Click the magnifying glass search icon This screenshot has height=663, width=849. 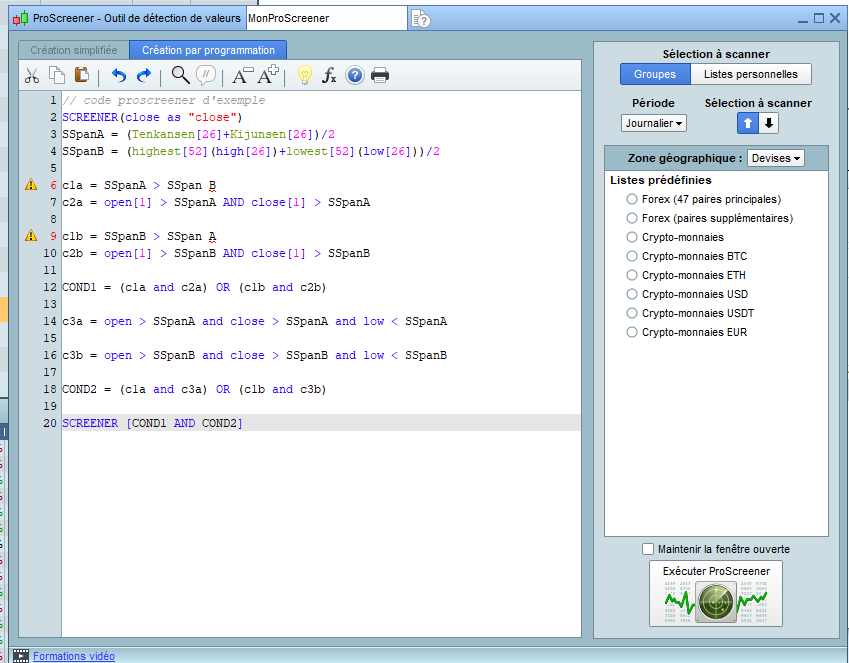pyautogui.click(x=180, y=75)
